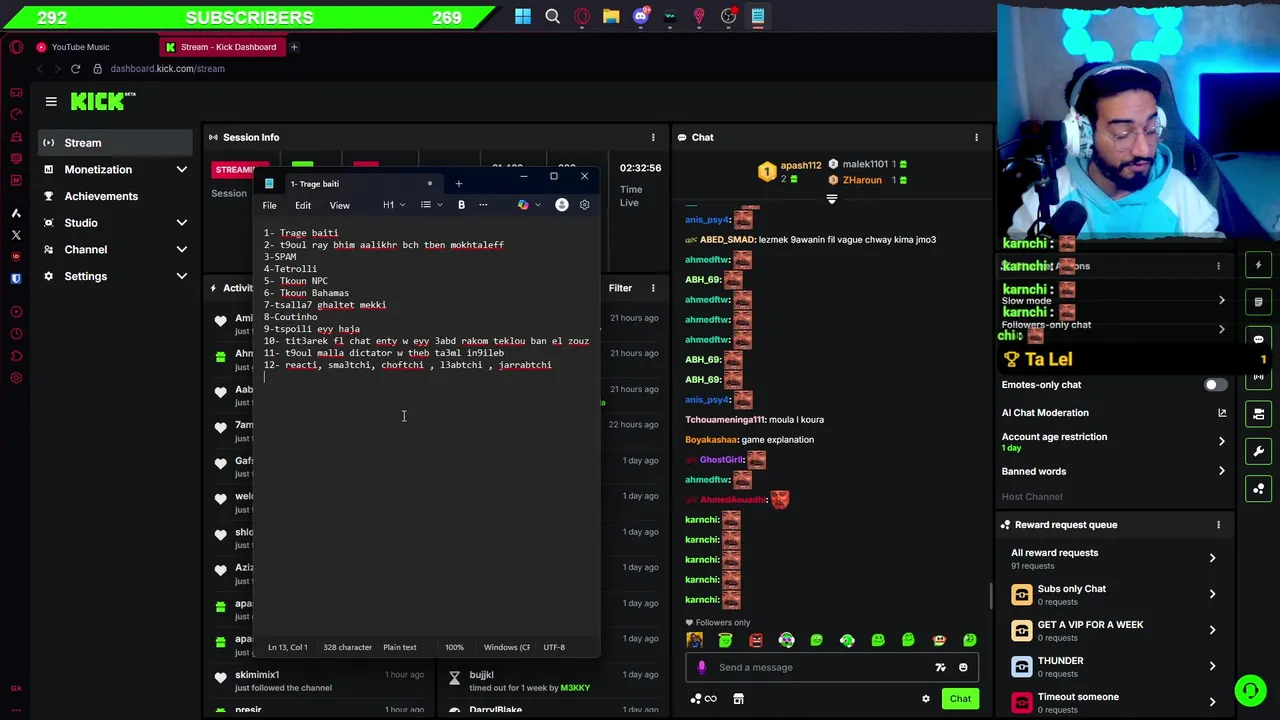This screenshot has height=720, width=1280.
Task: Open Notepad View menu
Action: (x=340, y=205)
